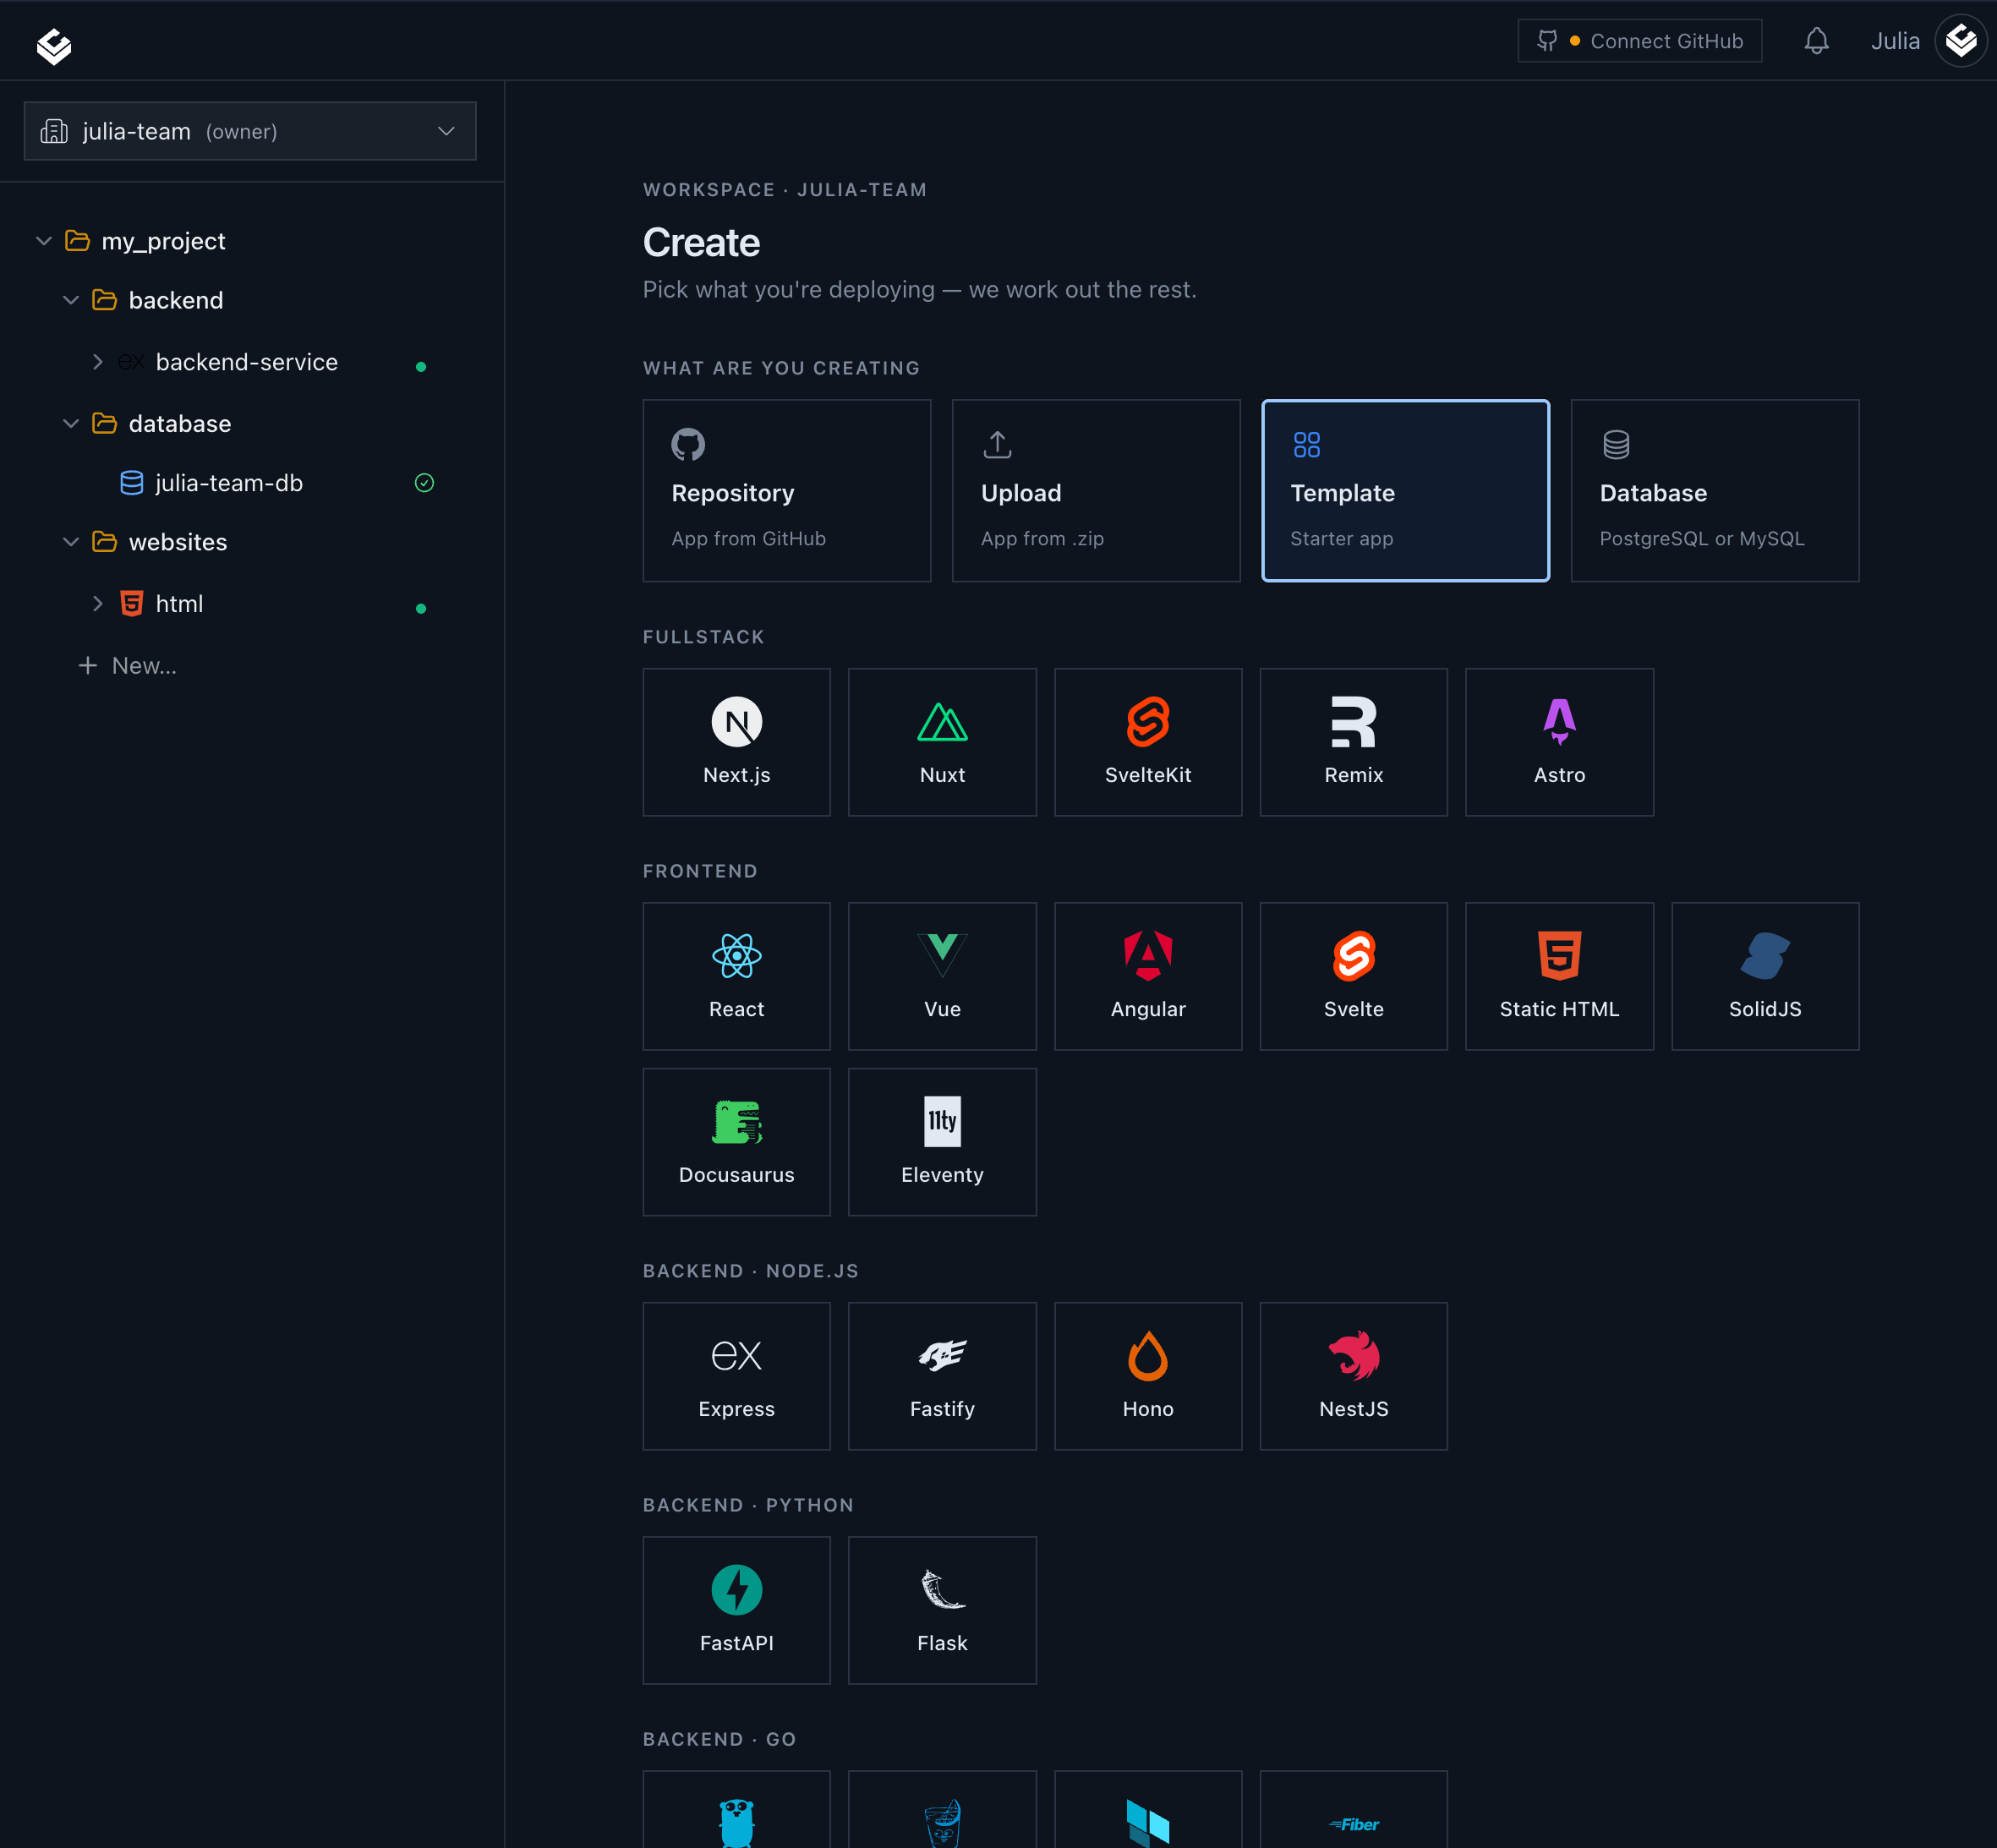Collapse the backend folder chevron
1997x1848 pixels.
click(70, 300)
